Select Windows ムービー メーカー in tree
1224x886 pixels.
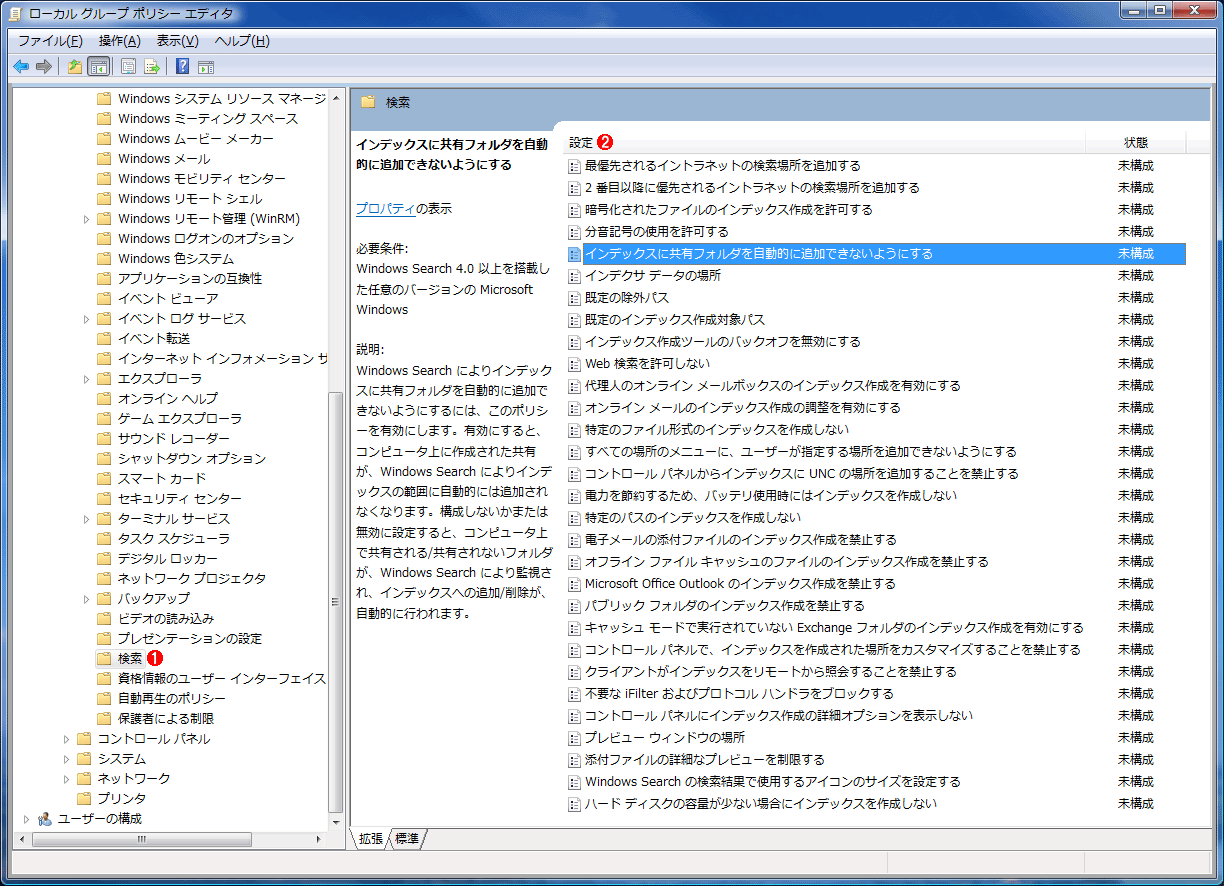pos(195,138)
